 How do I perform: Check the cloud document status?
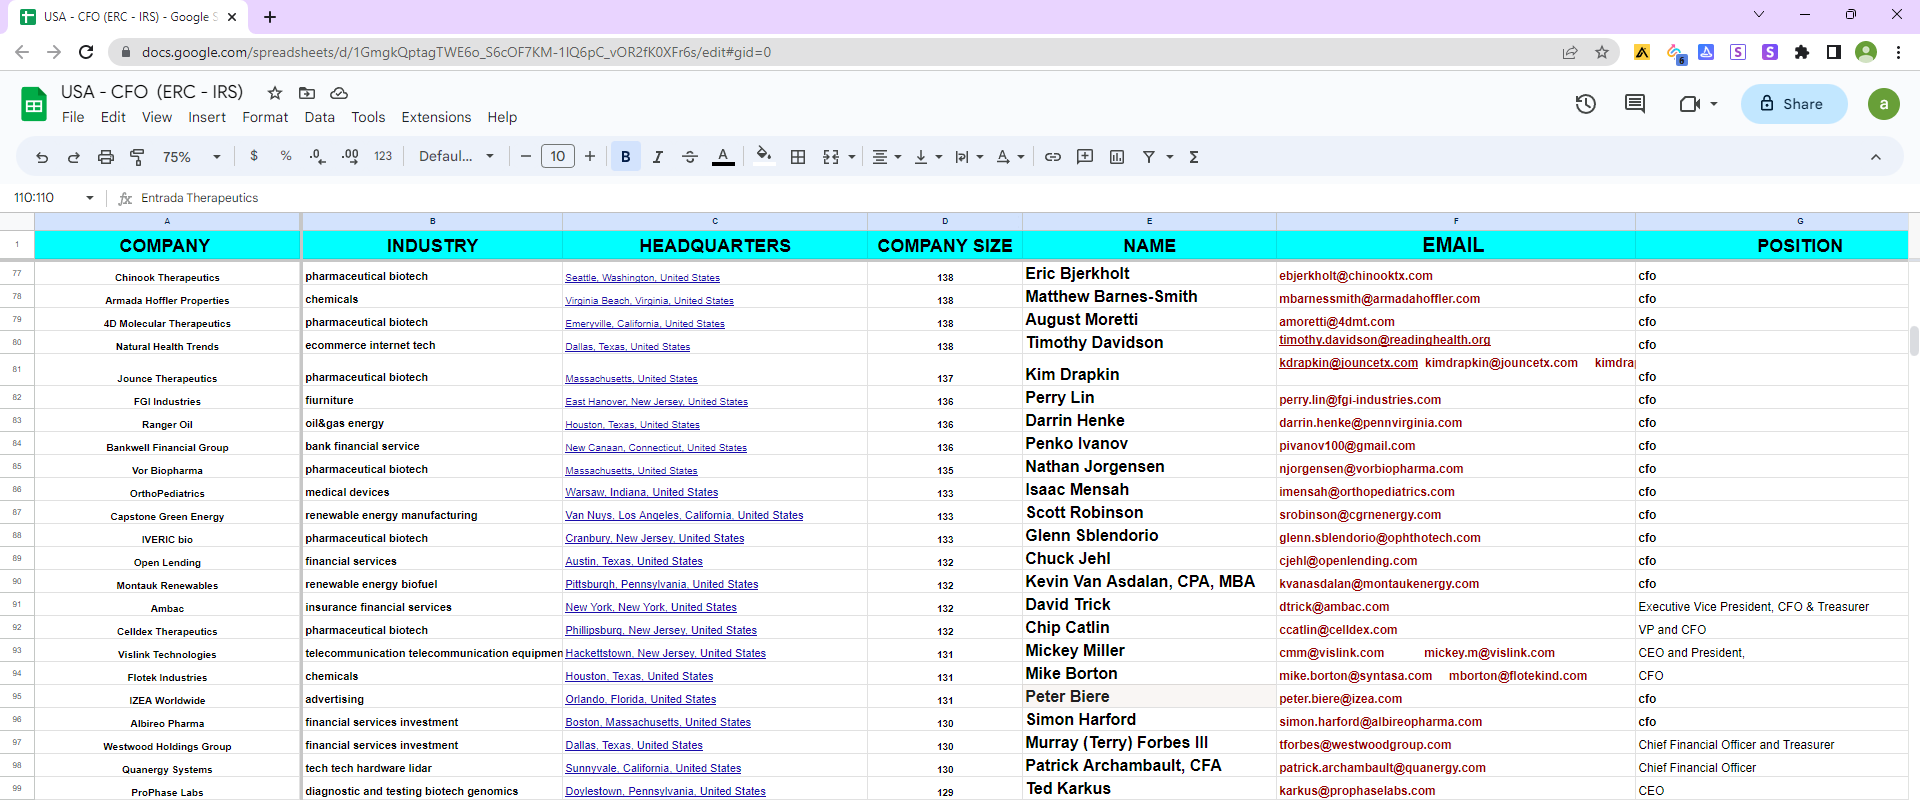click(x=339, y=93)
